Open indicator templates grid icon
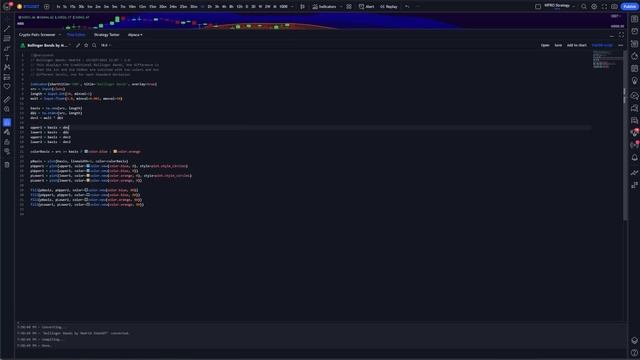Screen dimensions: 640x360 tap(349, 7)
